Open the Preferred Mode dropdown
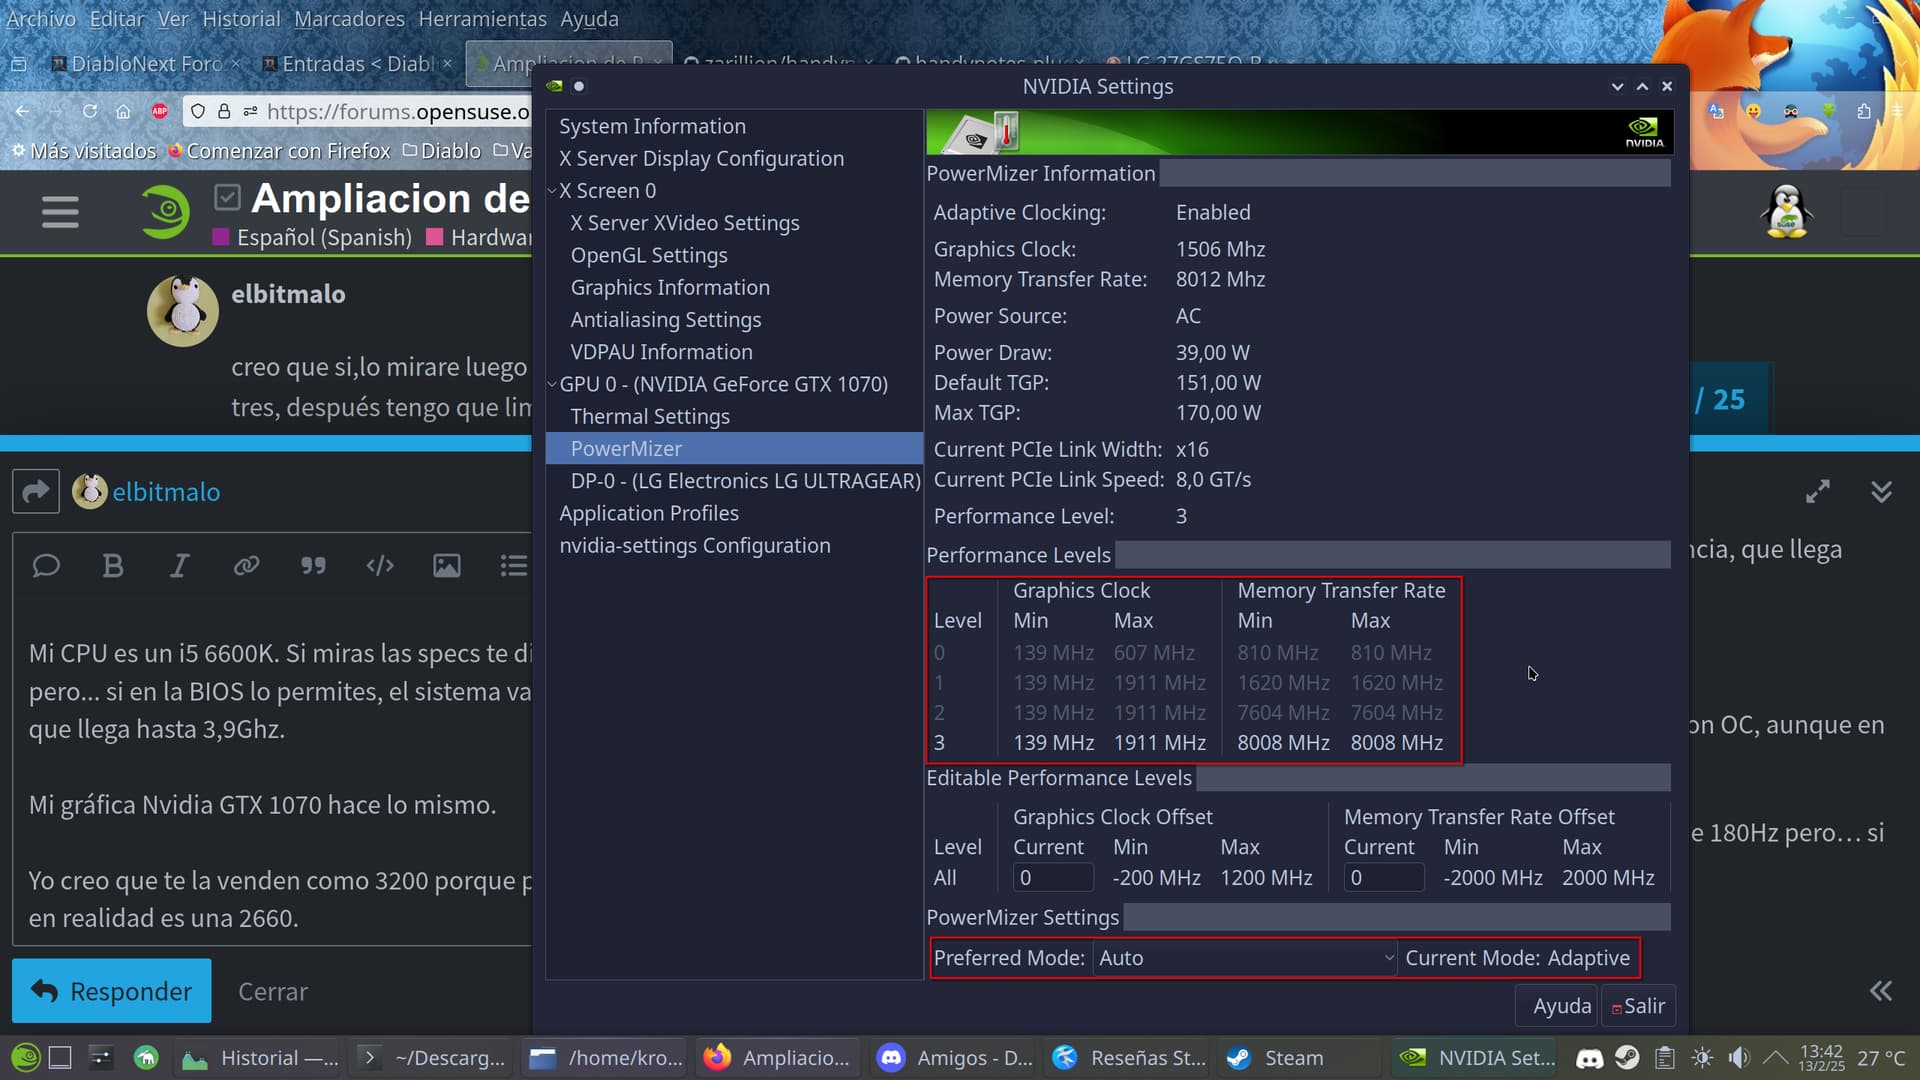 1245,958
